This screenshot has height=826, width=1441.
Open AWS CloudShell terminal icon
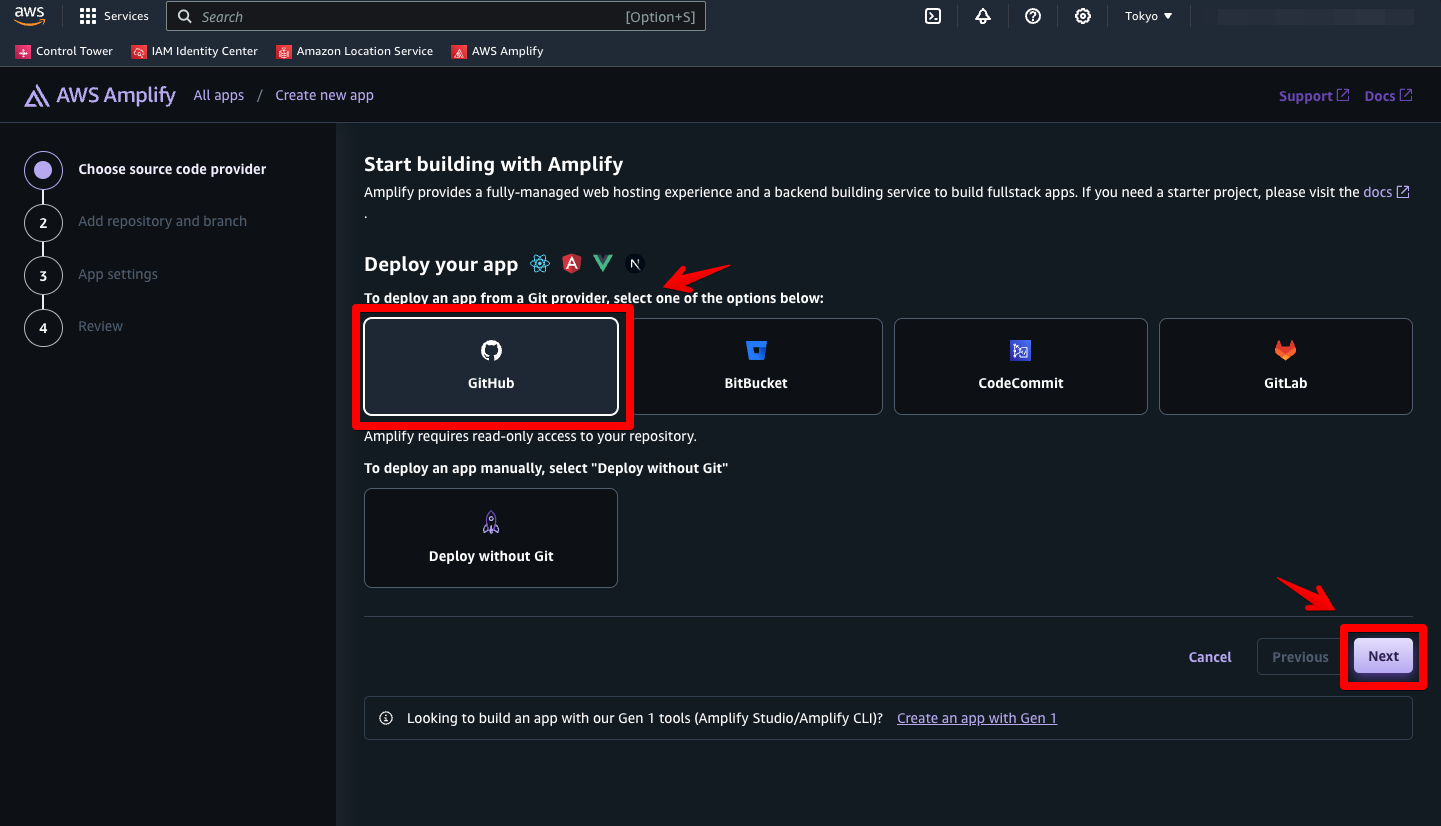[x=933, y=16]
